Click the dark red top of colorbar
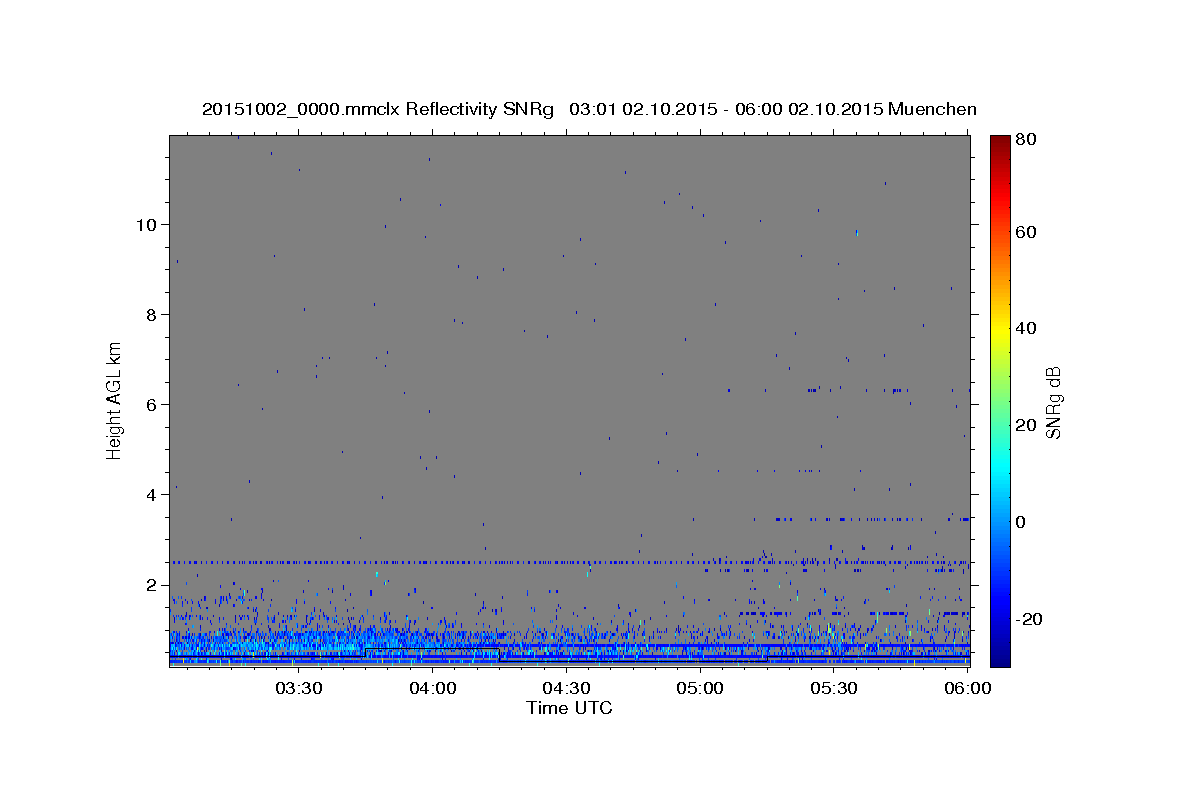 click(x=999, y=145)
